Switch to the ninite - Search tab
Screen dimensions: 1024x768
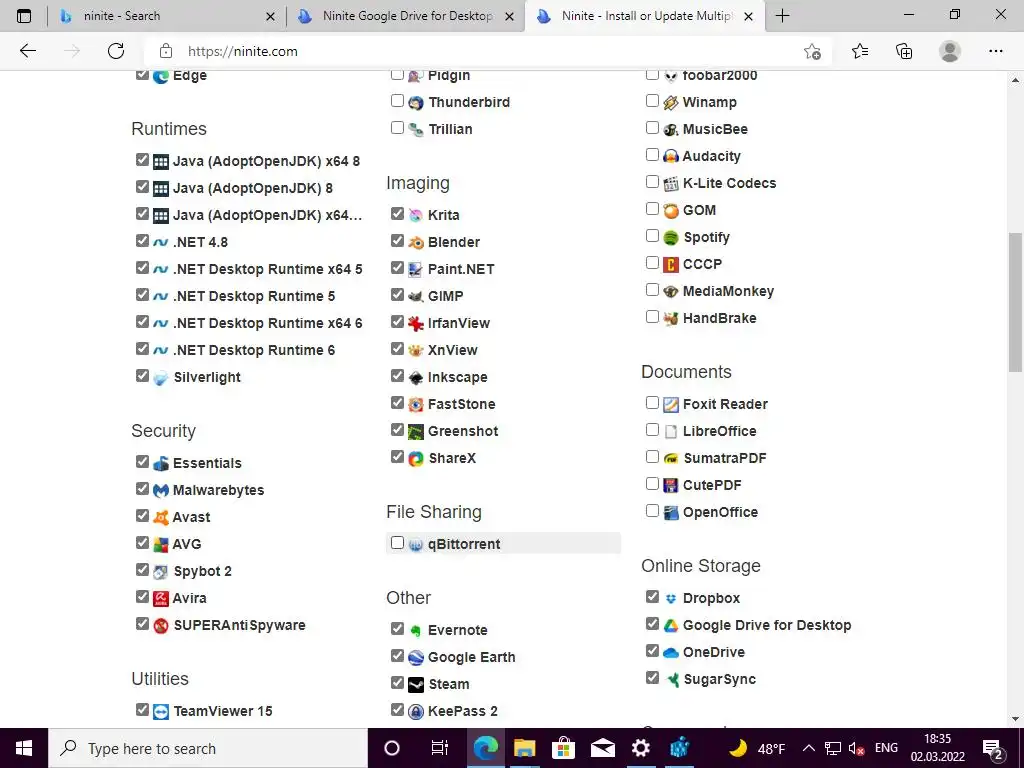167,16
